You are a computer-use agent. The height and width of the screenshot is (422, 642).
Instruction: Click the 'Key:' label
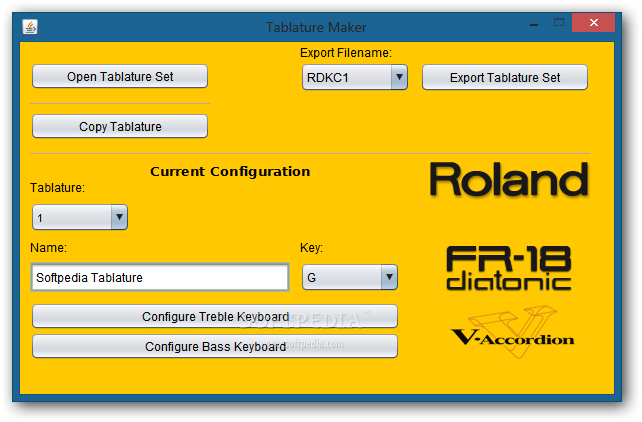[x=311, y=248]
